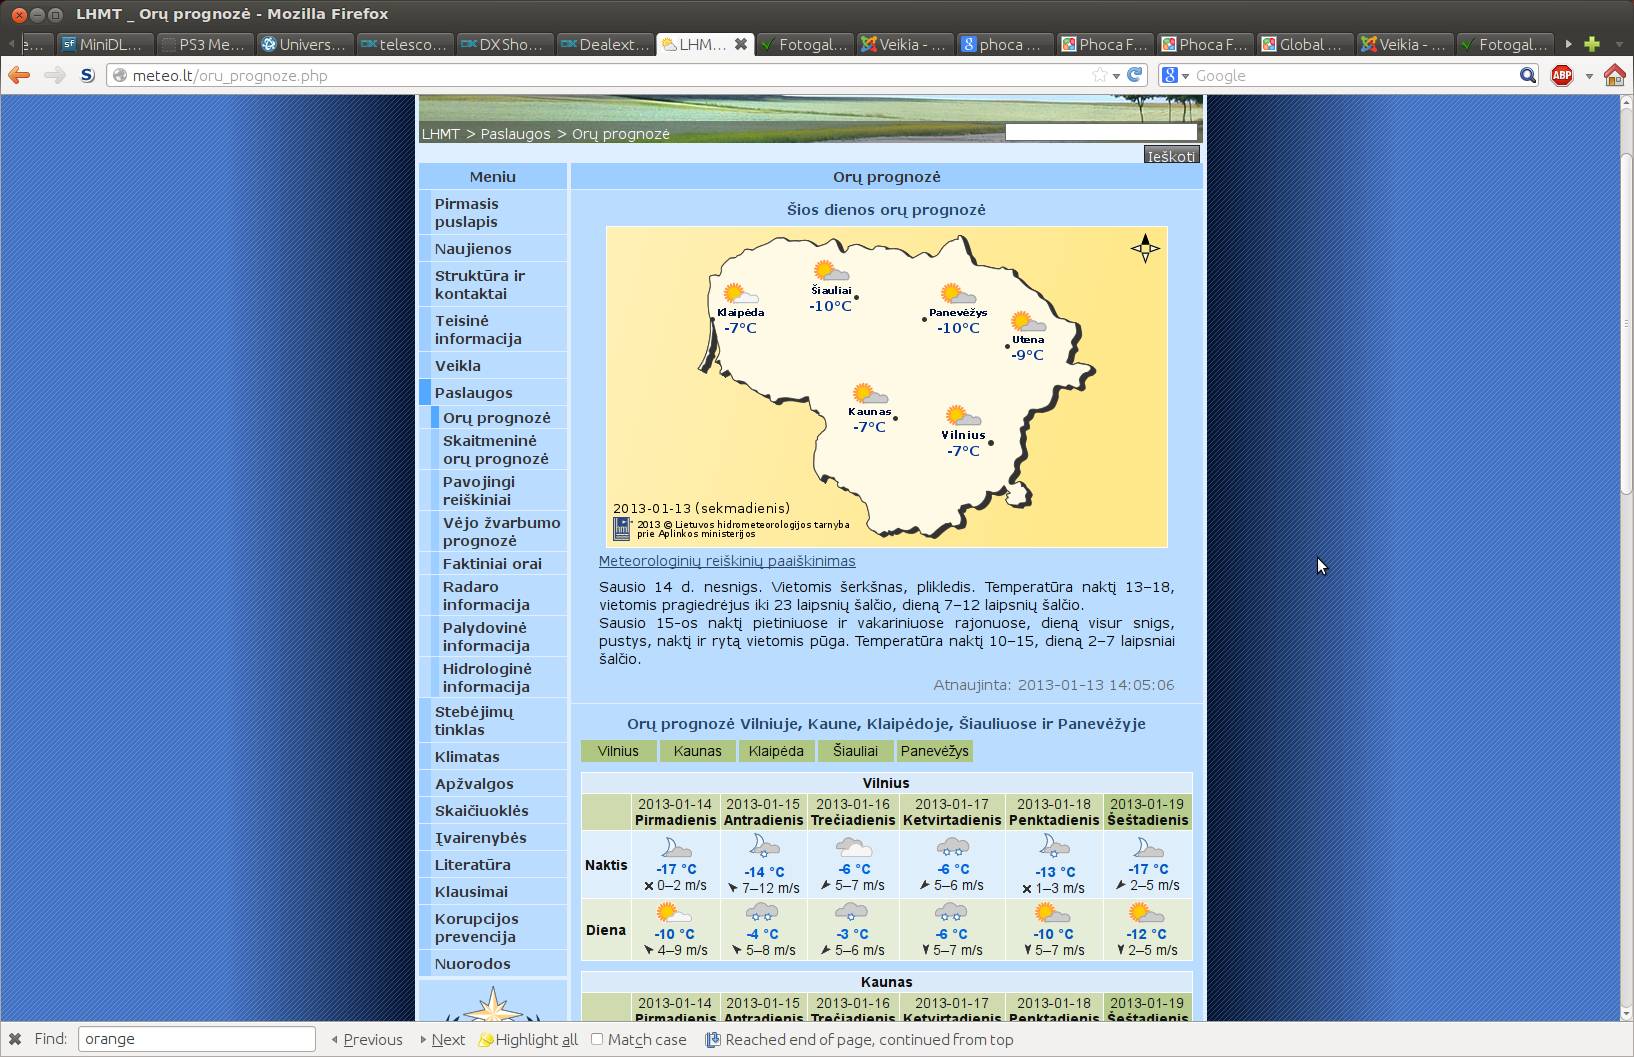Click the reload page icon in address bar
Image resolution: width=1634 pixels, height=1057 pixels.
tap(1134, 75)
